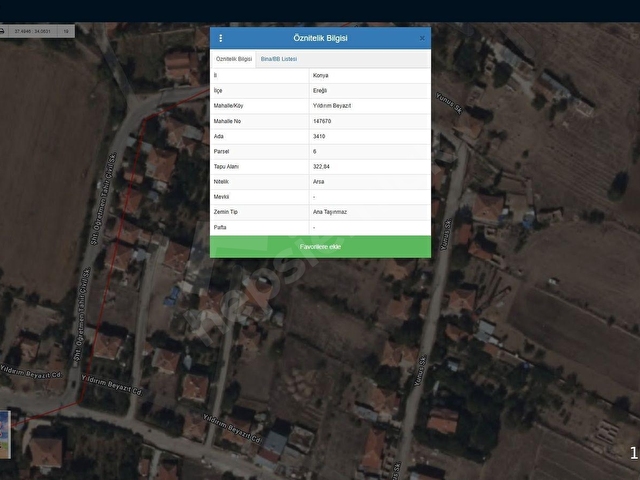The width and height of the screenshot is (640, 480).
Task: Click the Pafta row label
Action: click(x=220, y=227)
